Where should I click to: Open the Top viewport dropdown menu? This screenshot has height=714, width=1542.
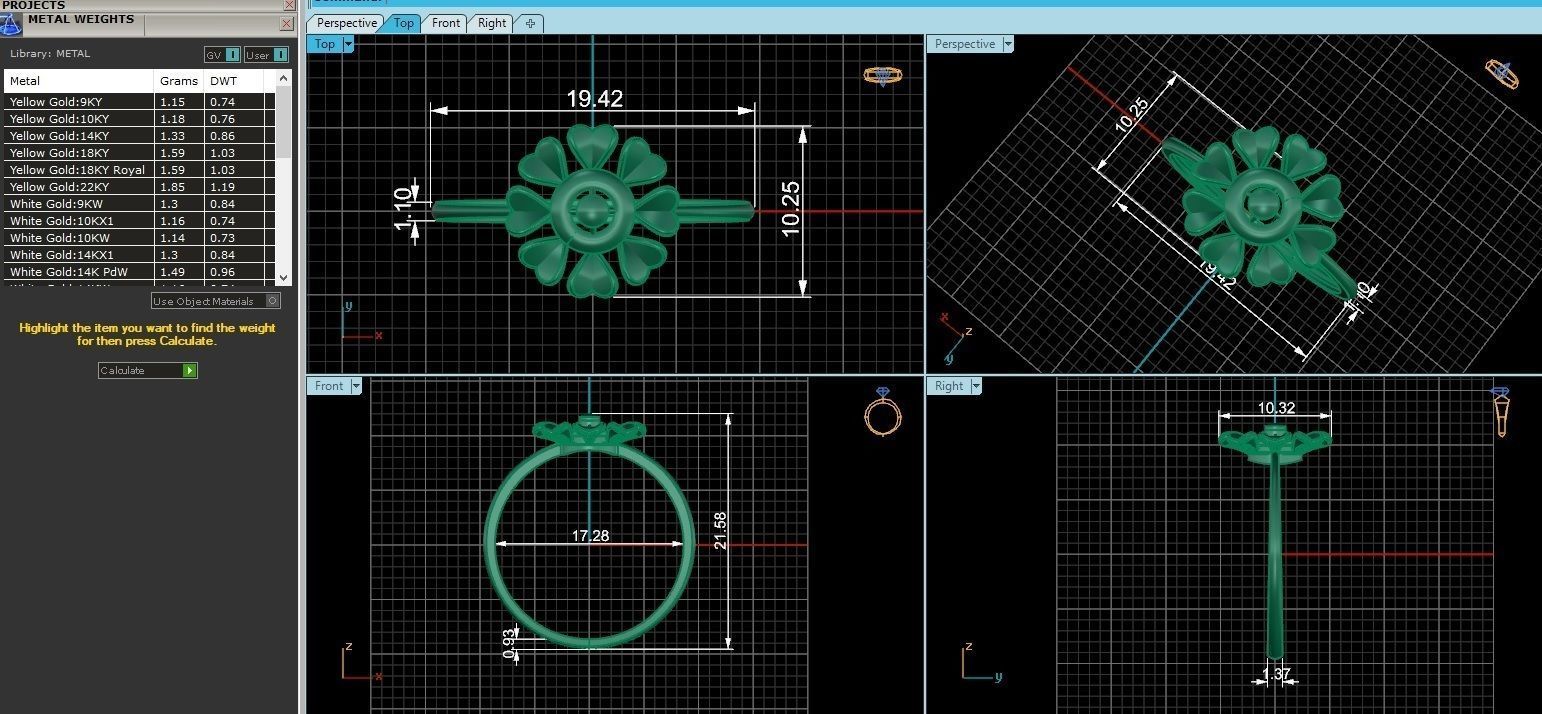[348, 44]
